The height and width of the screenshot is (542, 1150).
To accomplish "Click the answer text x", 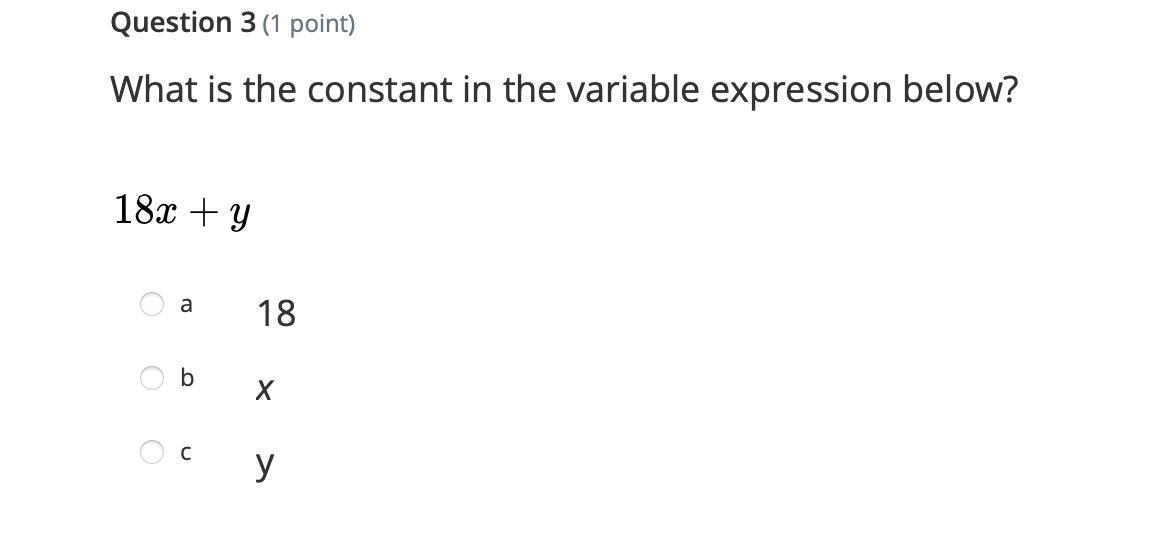I will (264, 389).
